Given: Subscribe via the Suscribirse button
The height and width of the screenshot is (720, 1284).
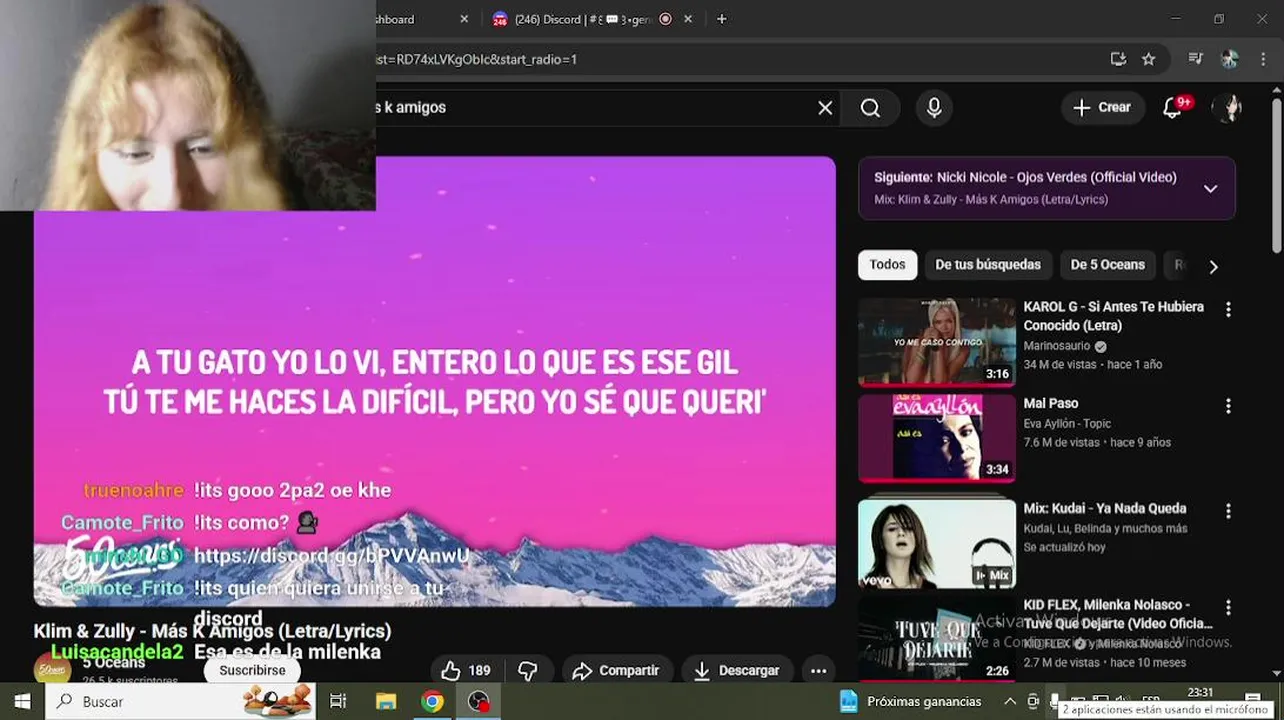Looking at the screenshot, I should pyautogui.click(x=252, y=670).
